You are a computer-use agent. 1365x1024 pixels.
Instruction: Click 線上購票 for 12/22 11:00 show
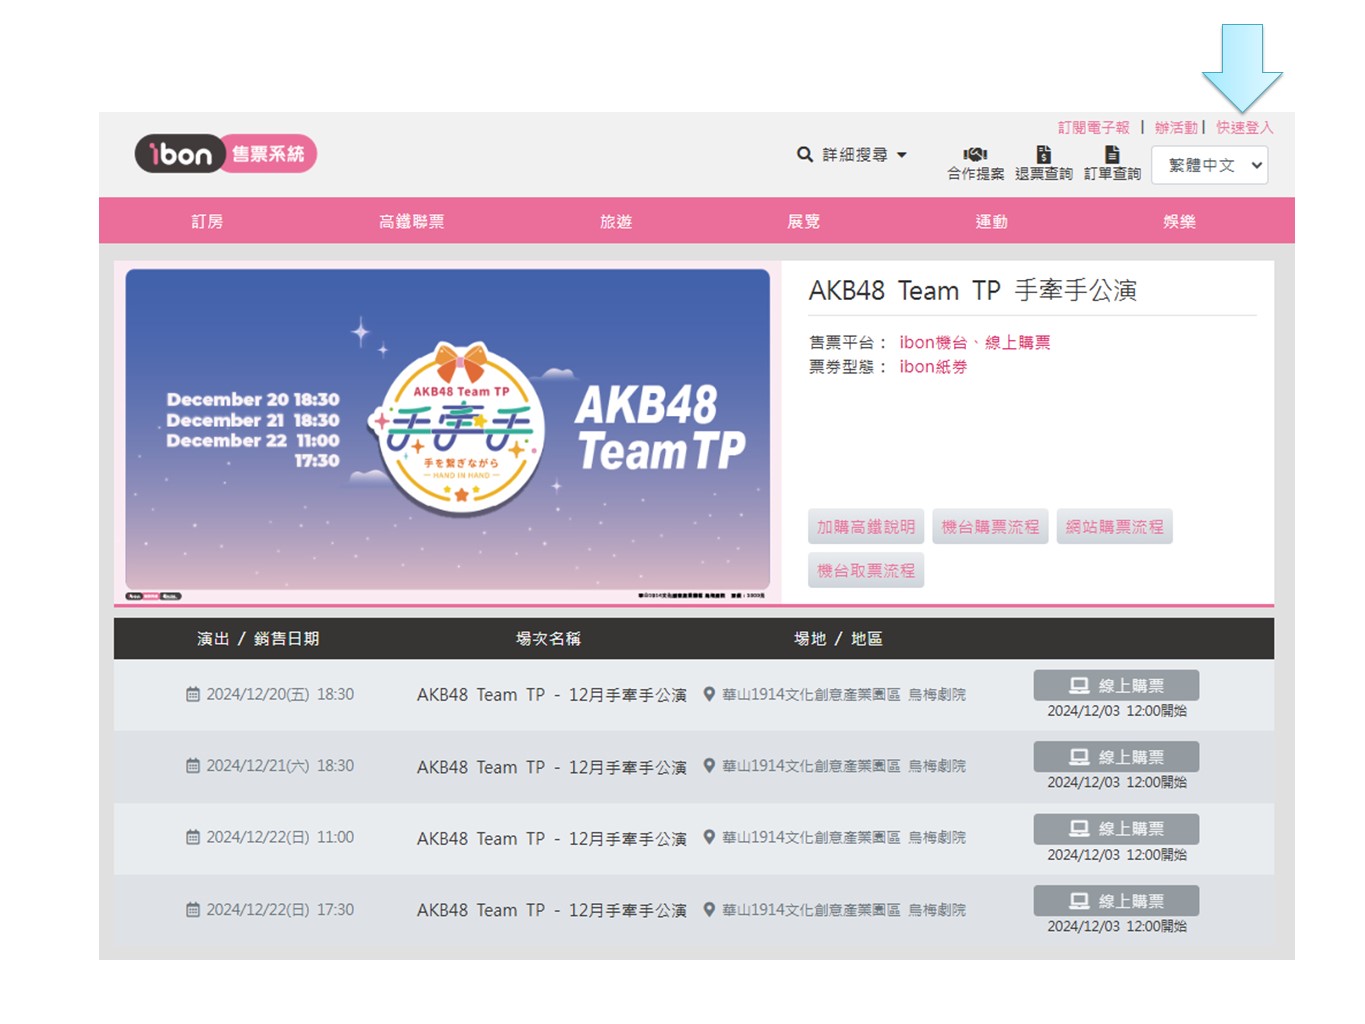point(1116,829)
